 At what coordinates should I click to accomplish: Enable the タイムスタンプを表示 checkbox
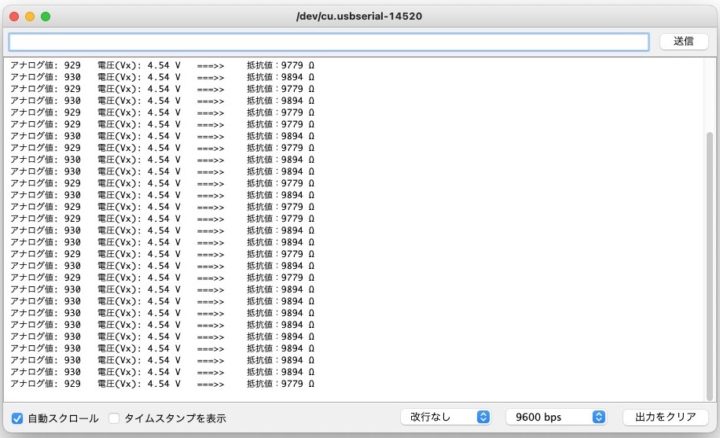click(114, 418)
